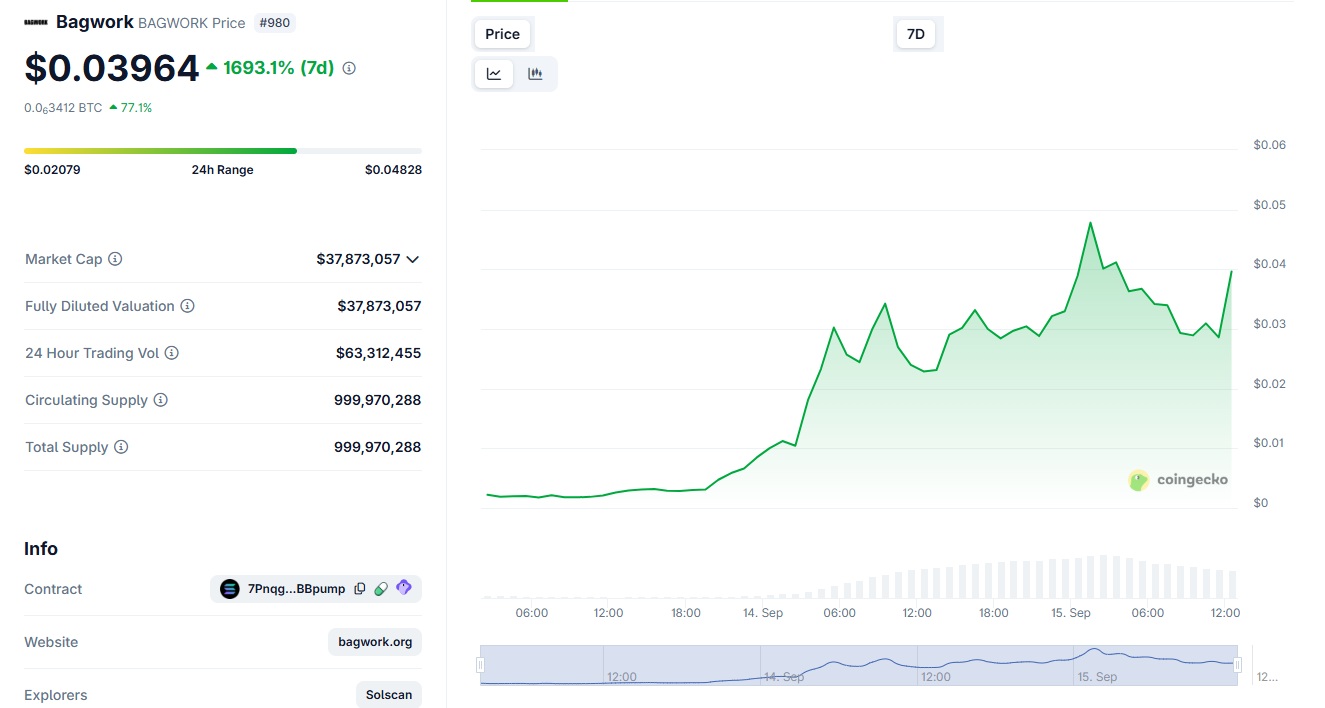Image resolution: width=1325 pixels, height=708 pixels.
Task: Click the $37,873,057 Fully Diluted Valuation value
Action: [x=379, y=306]
